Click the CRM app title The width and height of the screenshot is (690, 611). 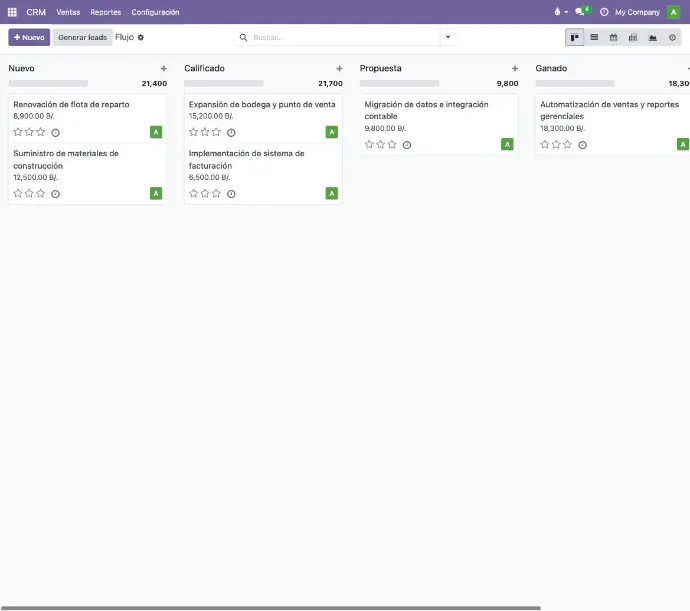[x=36, y=12]
